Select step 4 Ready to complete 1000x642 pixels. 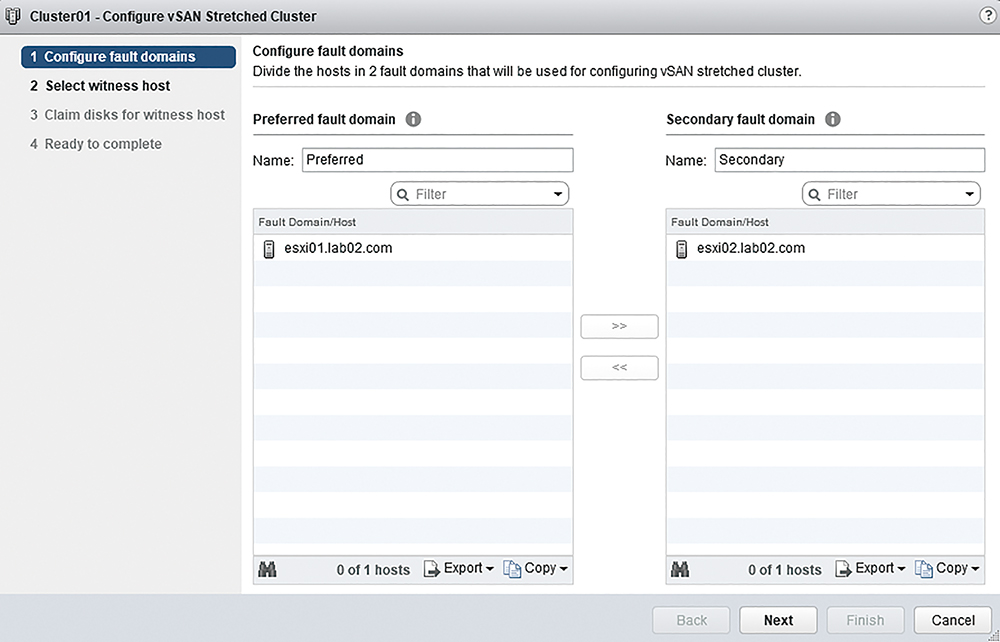tap(96, 144)
